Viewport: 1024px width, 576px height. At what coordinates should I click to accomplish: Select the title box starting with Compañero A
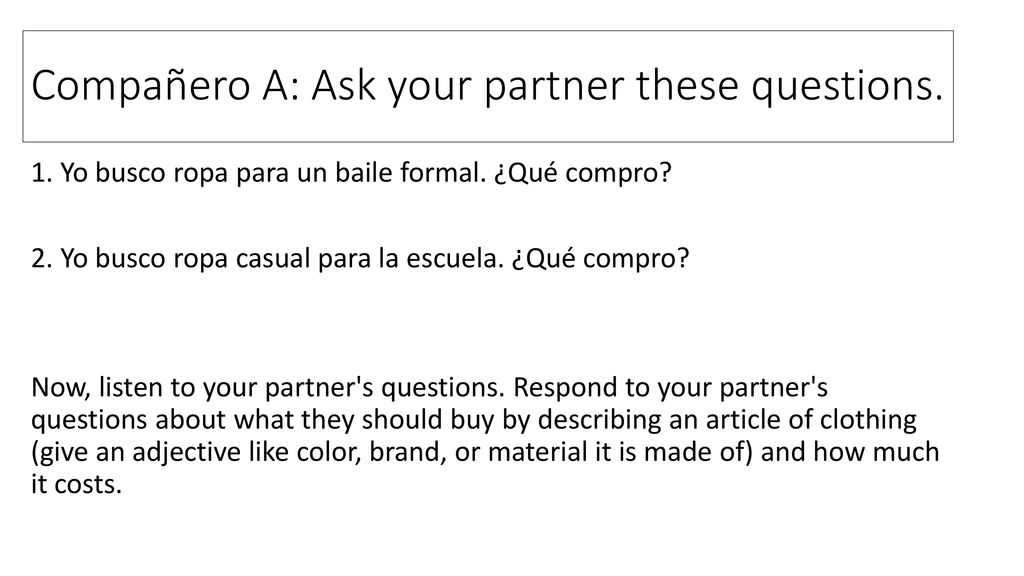[x=488, y=86]
